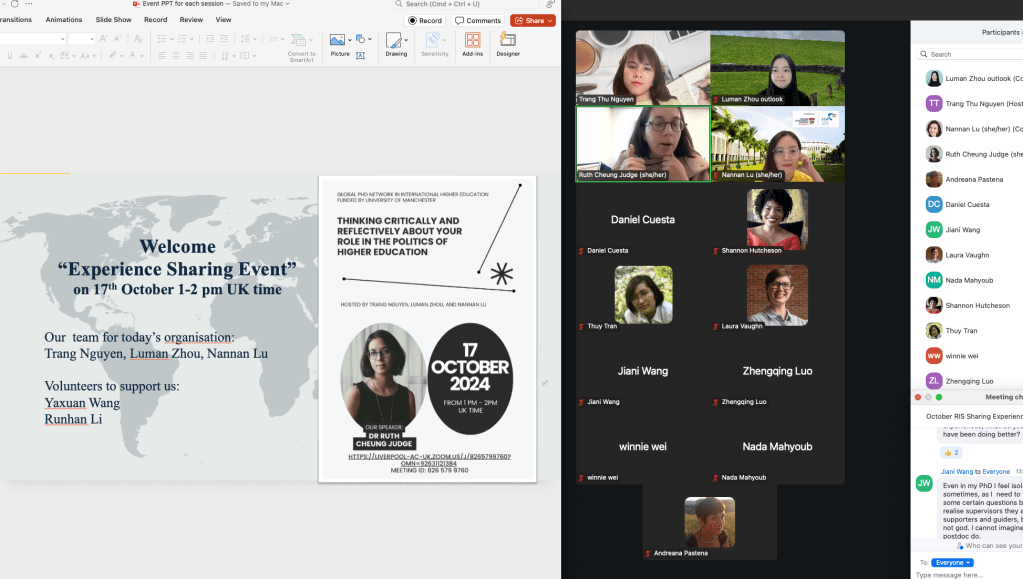
Task: Switch to the Slide Show tab
Action: tap(113, 19)
